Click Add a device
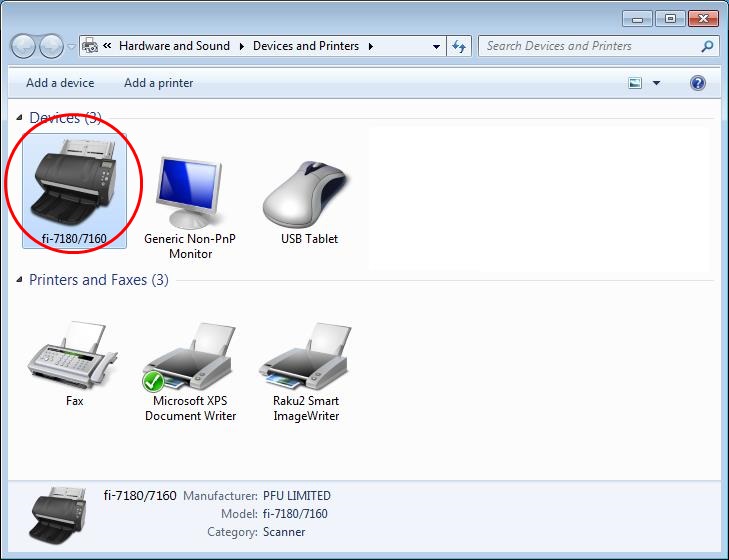This screenshot has height=560, width=729. pos(60,83)
